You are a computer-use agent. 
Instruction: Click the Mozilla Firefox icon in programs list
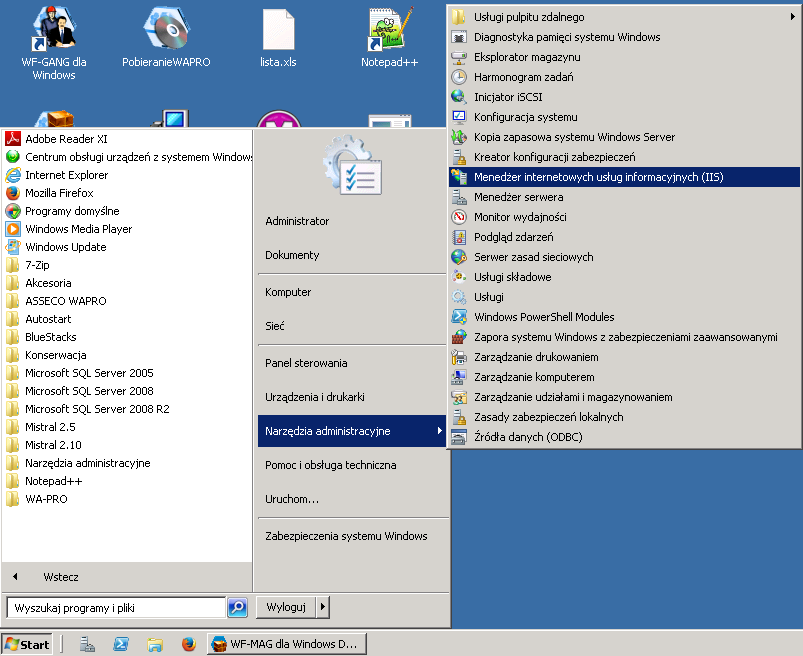[13, 193]
